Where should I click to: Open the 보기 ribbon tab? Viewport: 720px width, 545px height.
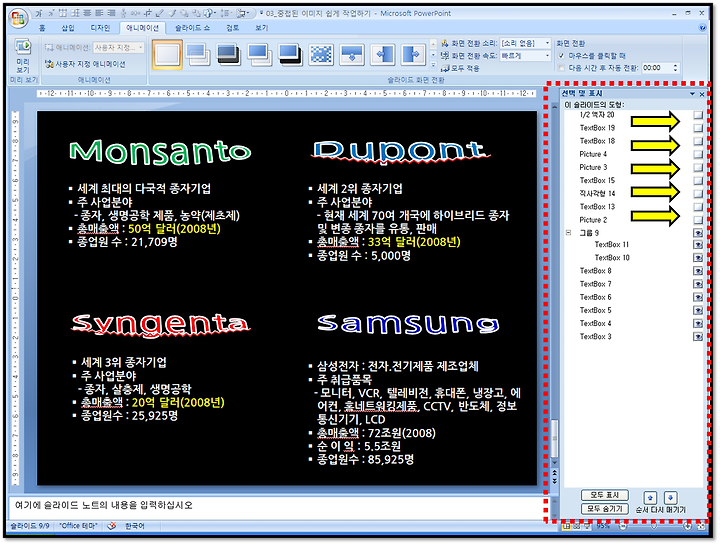pos(261,28)
